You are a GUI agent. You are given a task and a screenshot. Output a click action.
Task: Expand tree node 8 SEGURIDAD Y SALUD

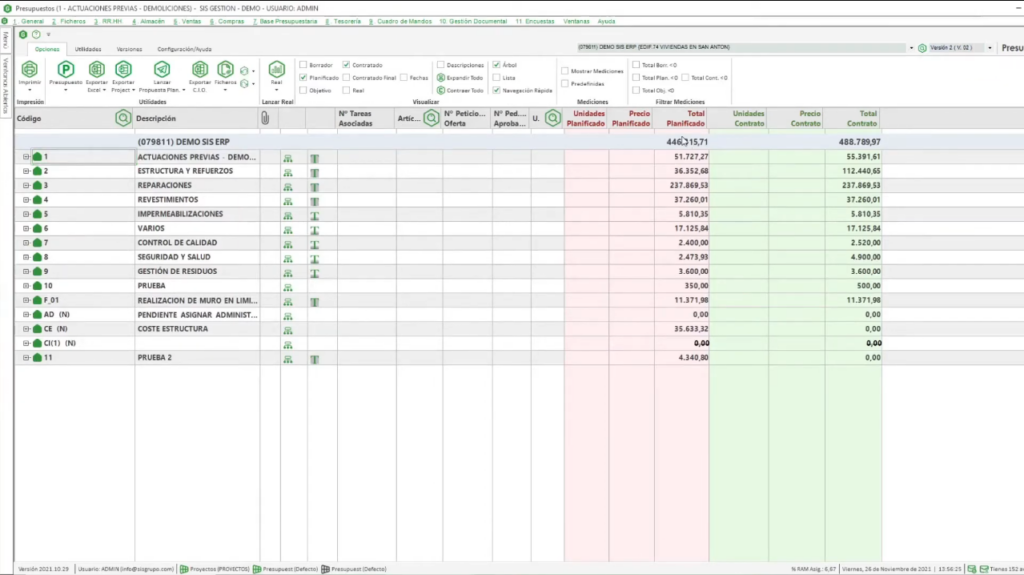(x=26, y=257)
